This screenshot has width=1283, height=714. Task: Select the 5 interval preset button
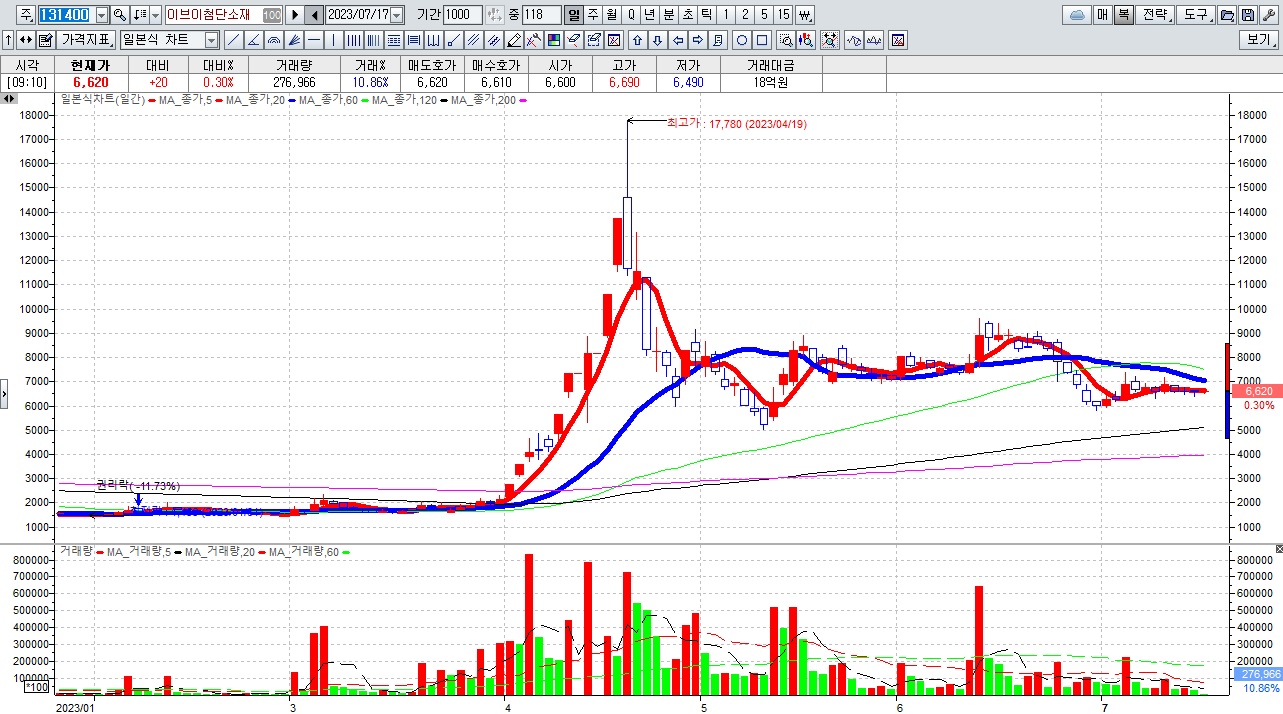pyautogui.click(x=764, y=15)
